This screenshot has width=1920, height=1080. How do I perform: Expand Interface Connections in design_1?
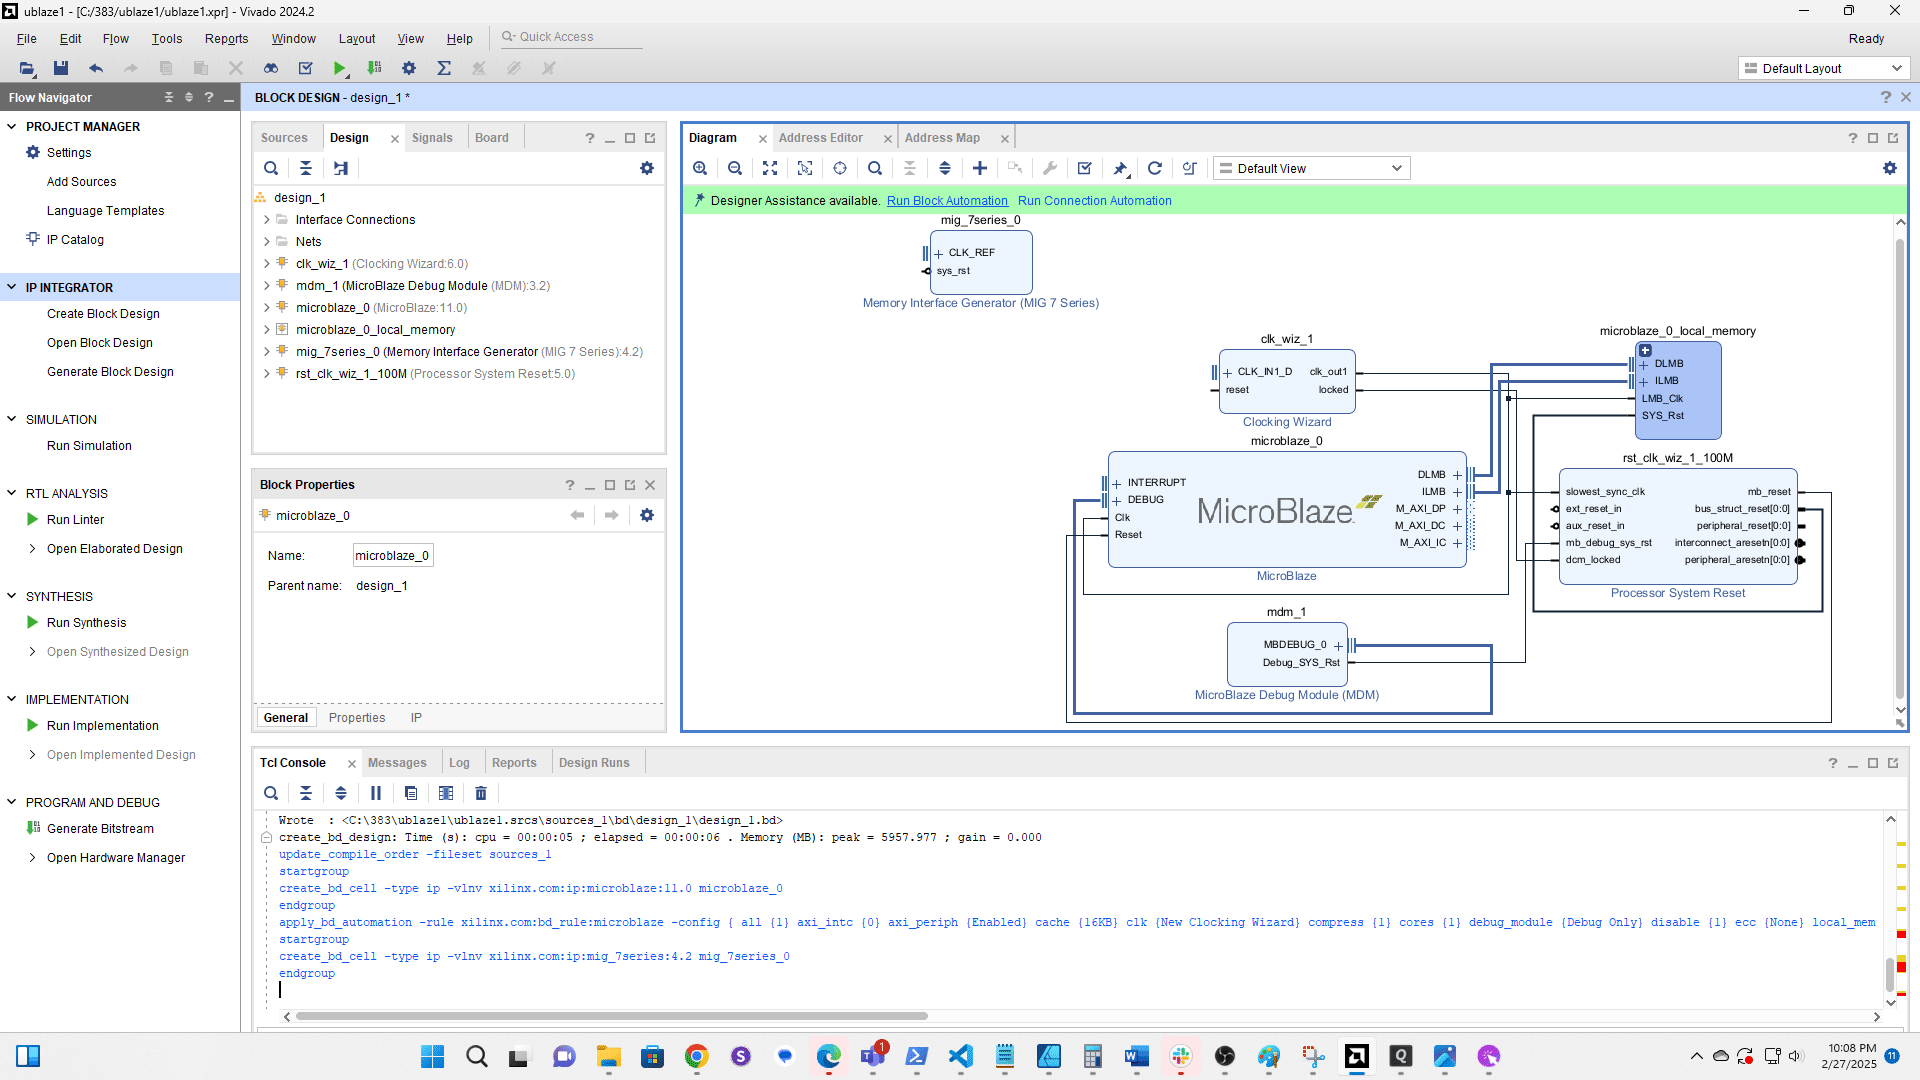click(266, 219)
